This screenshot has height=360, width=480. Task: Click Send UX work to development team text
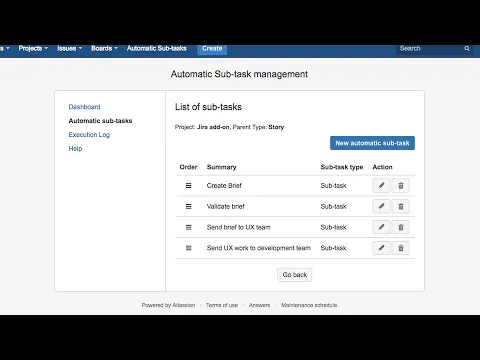pyautogui.click(x=259, y=248)
